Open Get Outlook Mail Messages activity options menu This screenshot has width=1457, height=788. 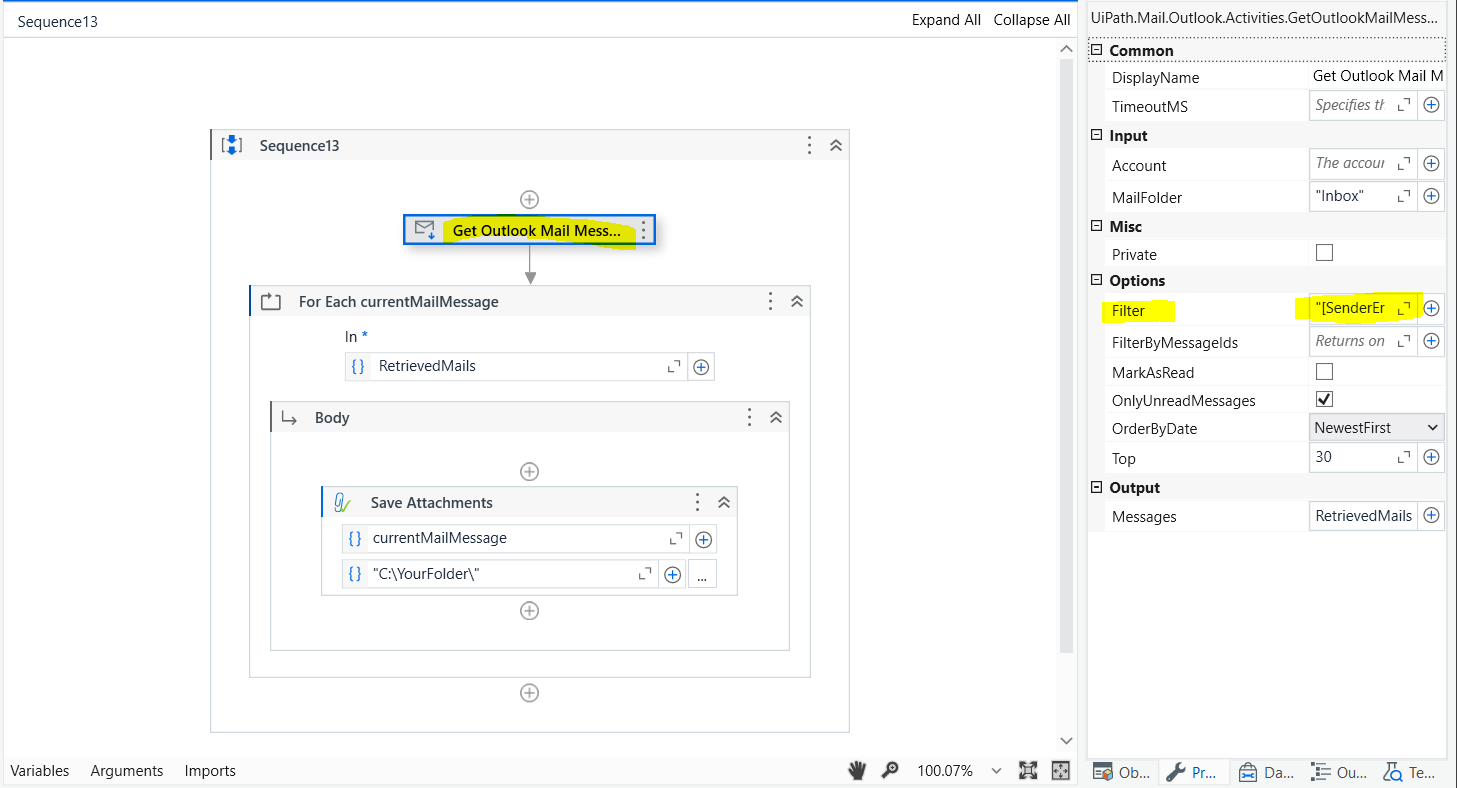click(644, 231)
